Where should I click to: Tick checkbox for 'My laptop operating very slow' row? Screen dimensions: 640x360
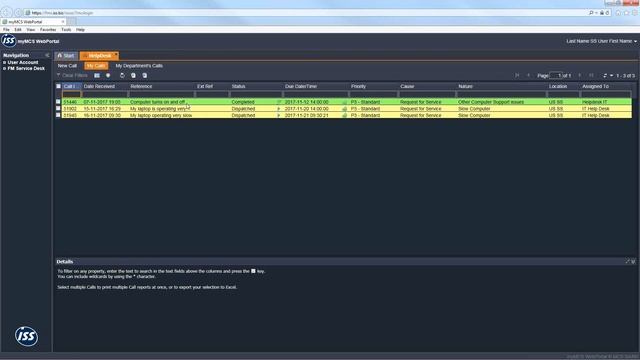58,115
